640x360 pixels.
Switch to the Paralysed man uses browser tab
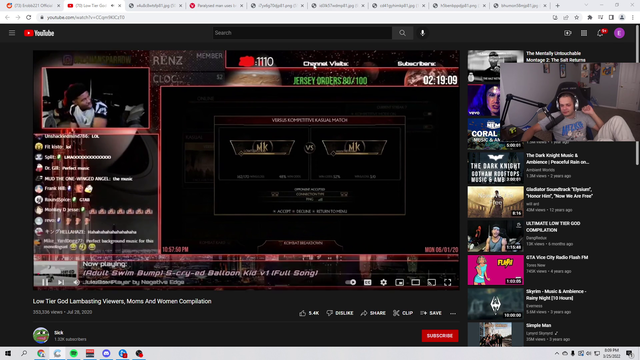216,6
